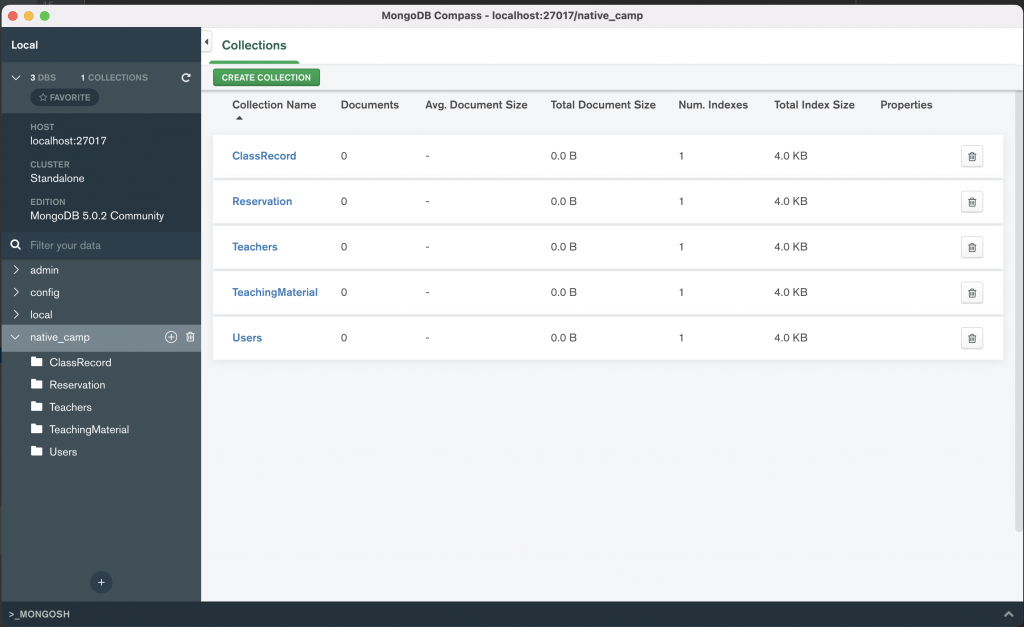The height and width of the screenshot is (627, 1024).
Task: Toggle sort arrow under Collection Name
Action: pos(239,118)
